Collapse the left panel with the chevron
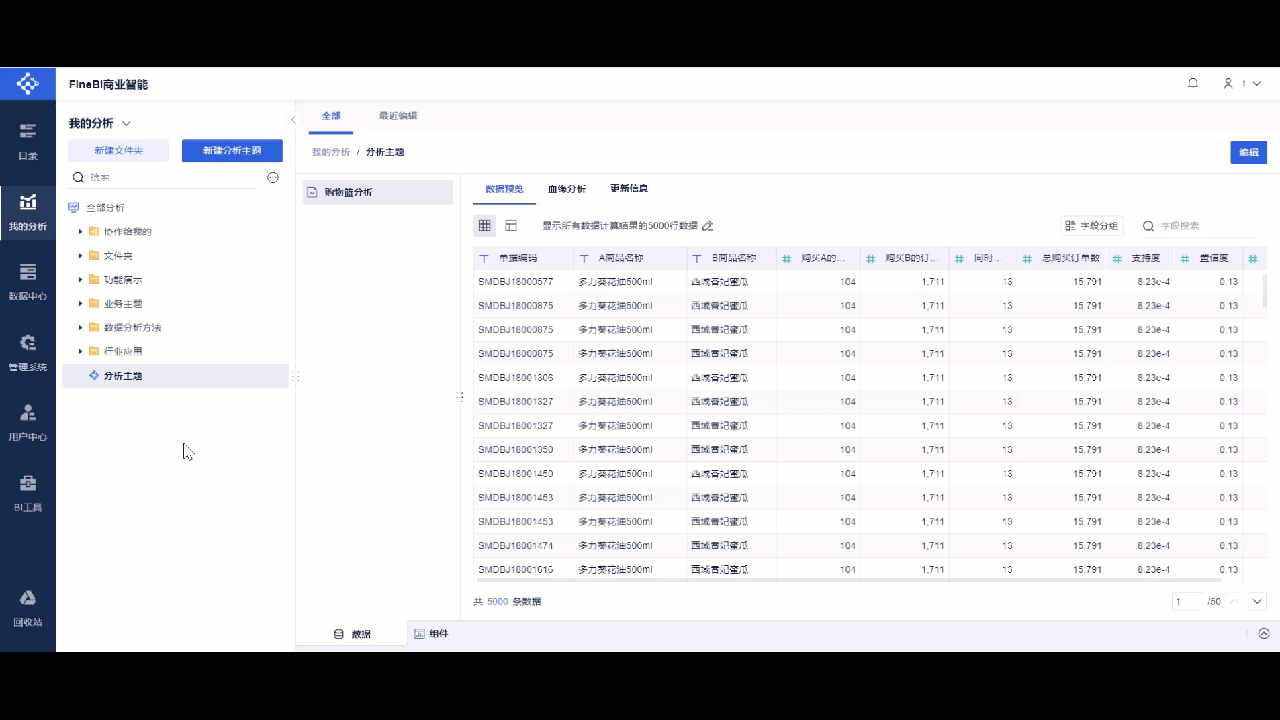The height and width of the screenshot is (720, 1280). [293, 118]
